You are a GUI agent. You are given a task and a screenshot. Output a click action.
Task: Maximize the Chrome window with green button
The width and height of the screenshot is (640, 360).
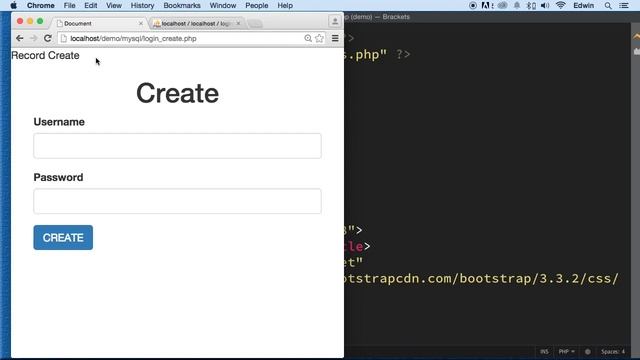(x=40, y=21)
